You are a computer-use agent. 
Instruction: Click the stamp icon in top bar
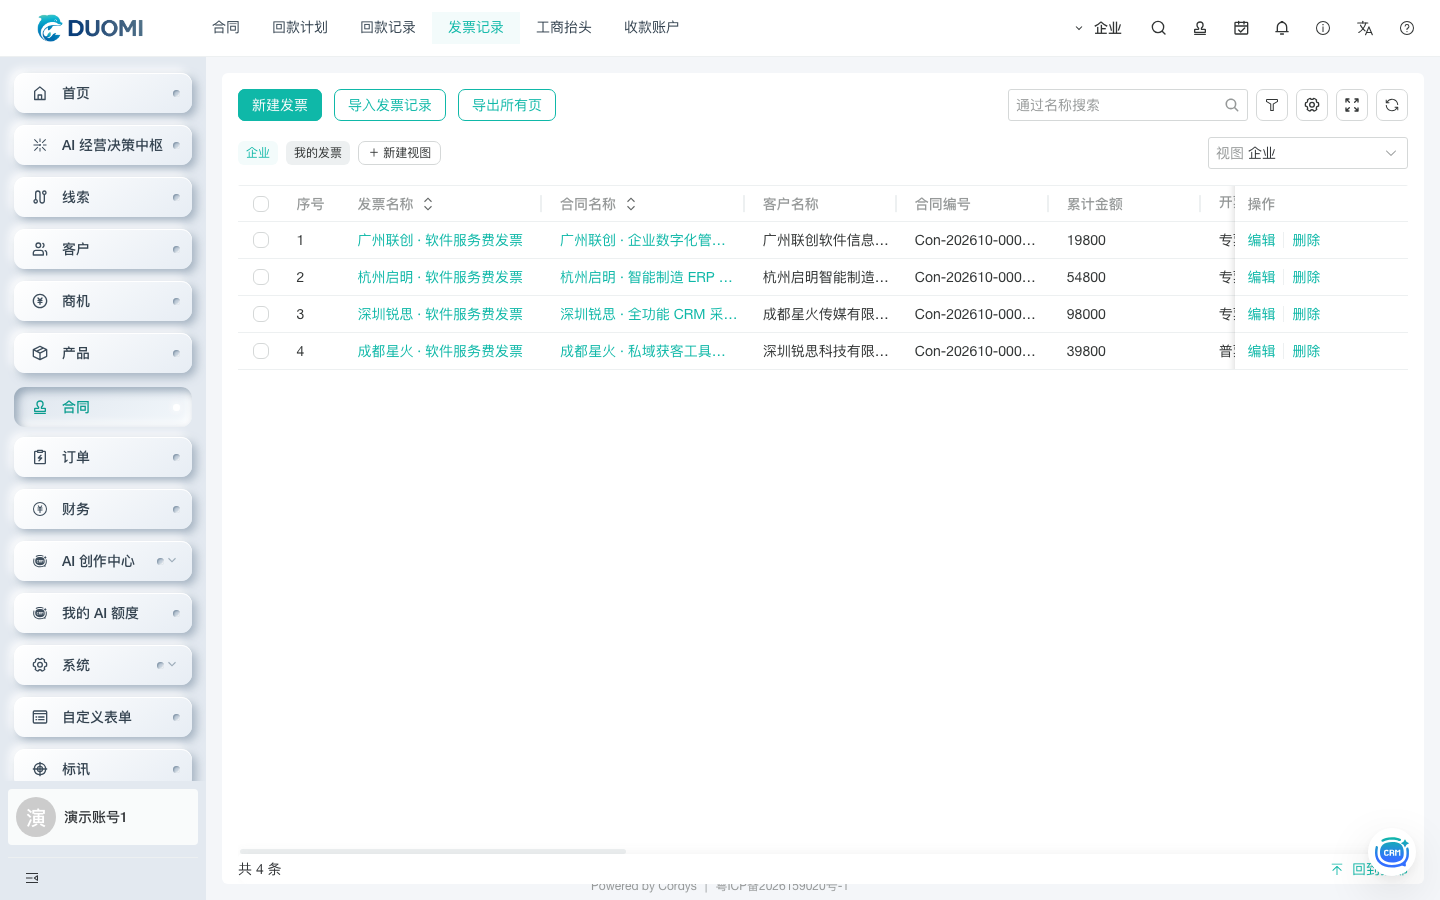tap(1200, 28)
